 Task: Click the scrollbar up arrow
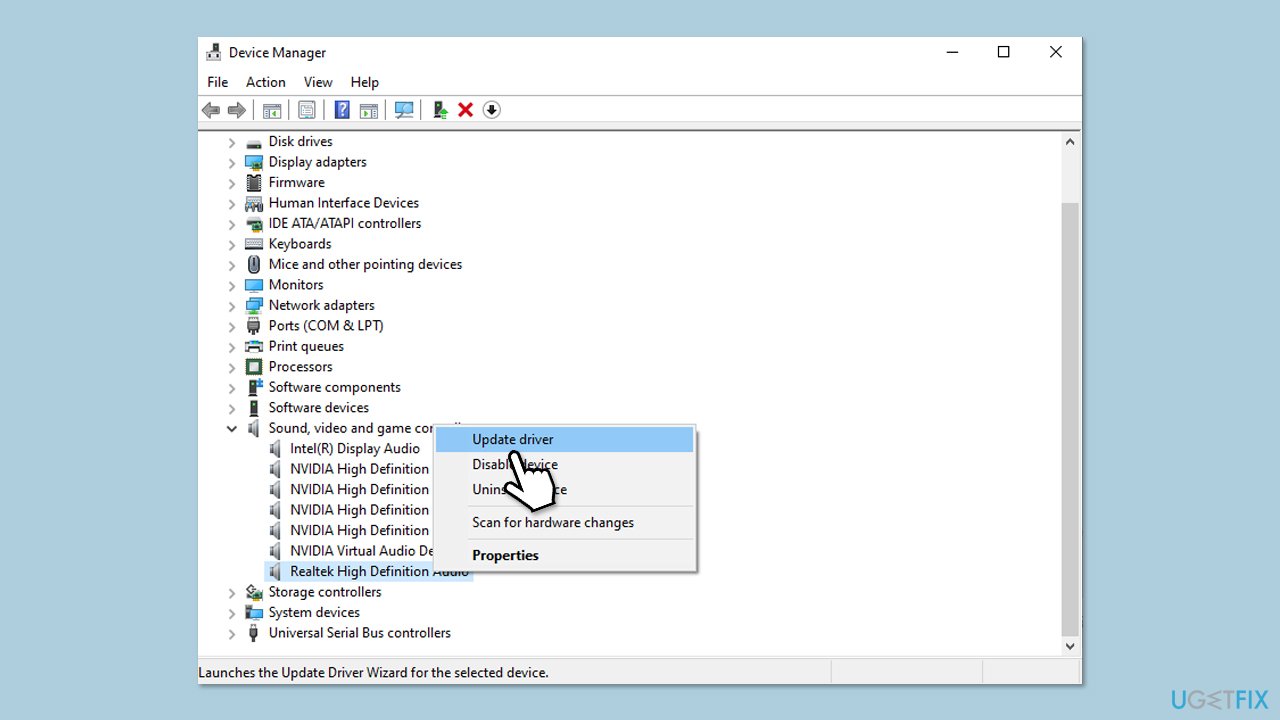click(x=1070, y=142)
